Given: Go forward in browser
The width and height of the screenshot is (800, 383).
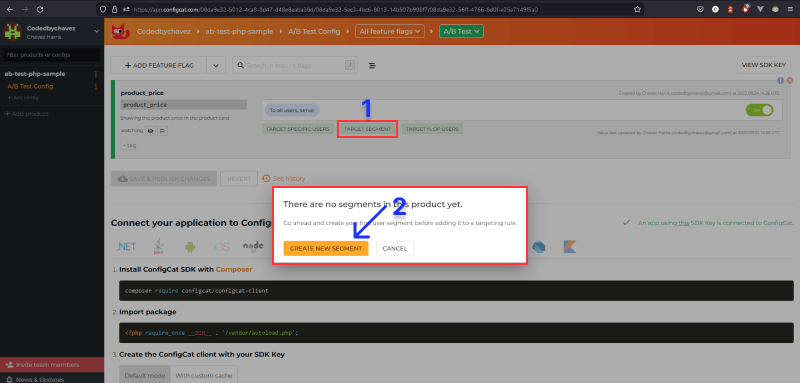Looking at the screenshot, I should tap(25, 9).
